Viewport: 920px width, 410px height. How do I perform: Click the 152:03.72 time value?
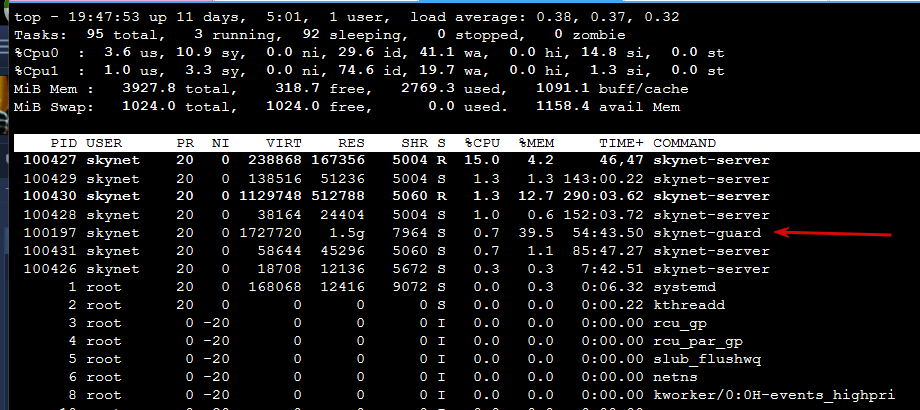603,215
